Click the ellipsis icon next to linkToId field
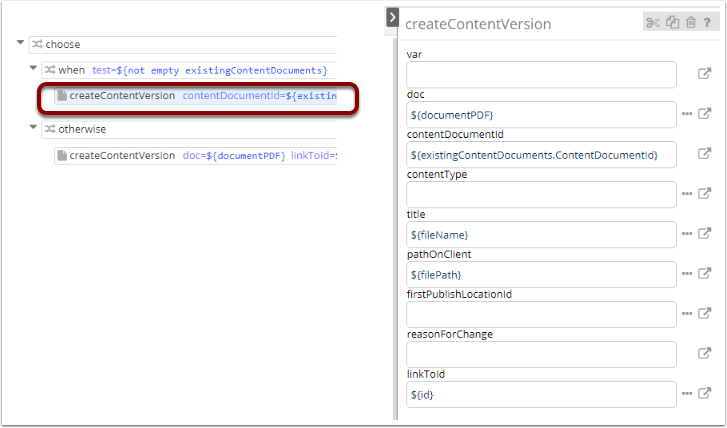Screen dimensions: 727x428 [x=687, y=394]
